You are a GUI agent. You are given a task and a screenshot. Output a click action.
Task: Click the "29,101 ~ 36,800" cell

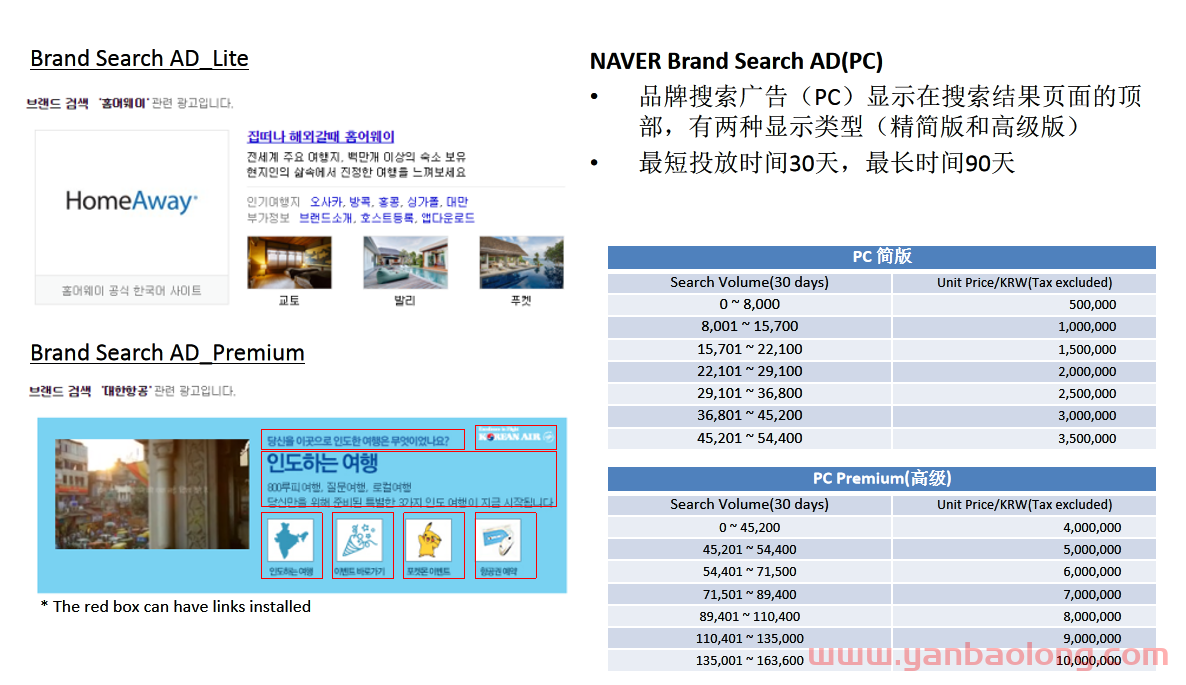[x=750, y=392]
